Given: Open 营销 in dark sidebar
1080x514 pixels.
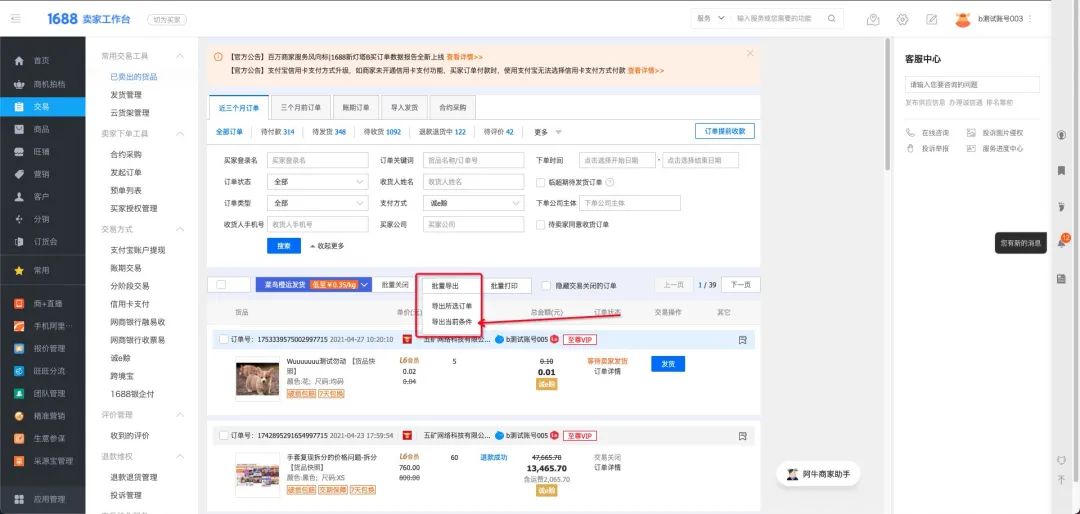Looking at the screenshot, I should click(41, 174).
